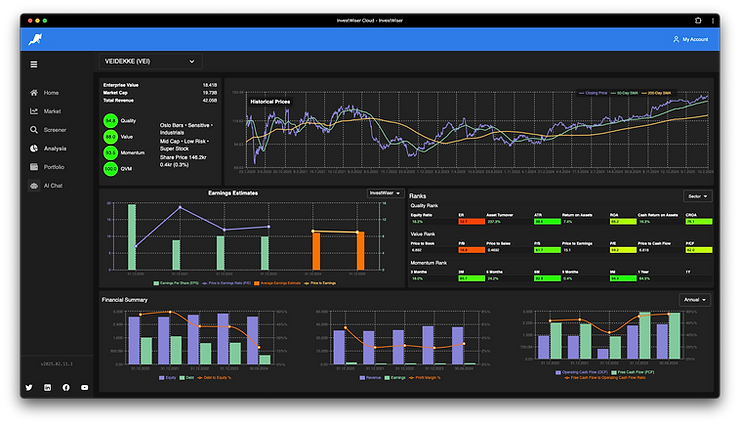Toggle Earnings Per Share legend entry
Viewport: 740px width, 425px height.
point(176,283)
